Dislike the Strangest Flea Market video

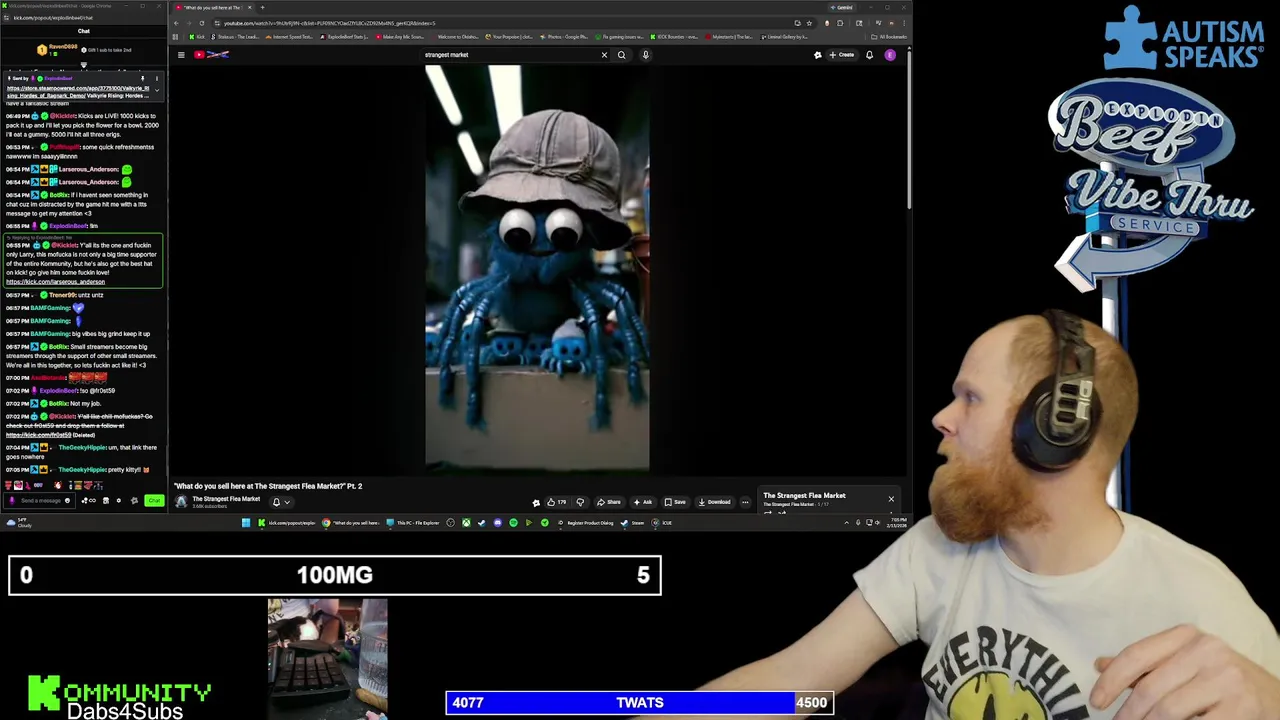580,502
